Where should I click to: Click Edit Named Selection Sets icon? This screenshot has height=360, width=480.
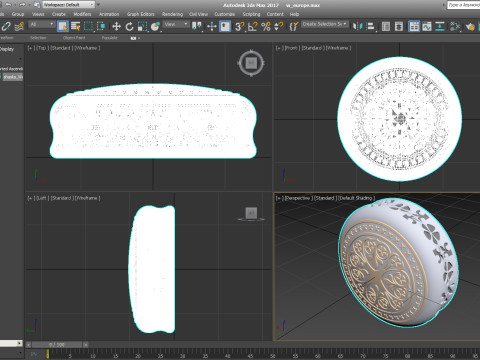tap(293, 26)
